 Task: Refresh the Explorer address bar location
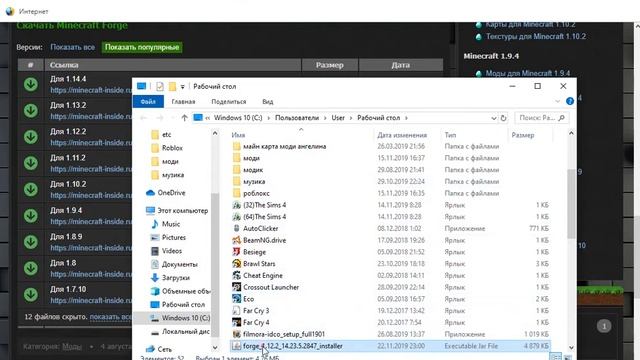503,118
